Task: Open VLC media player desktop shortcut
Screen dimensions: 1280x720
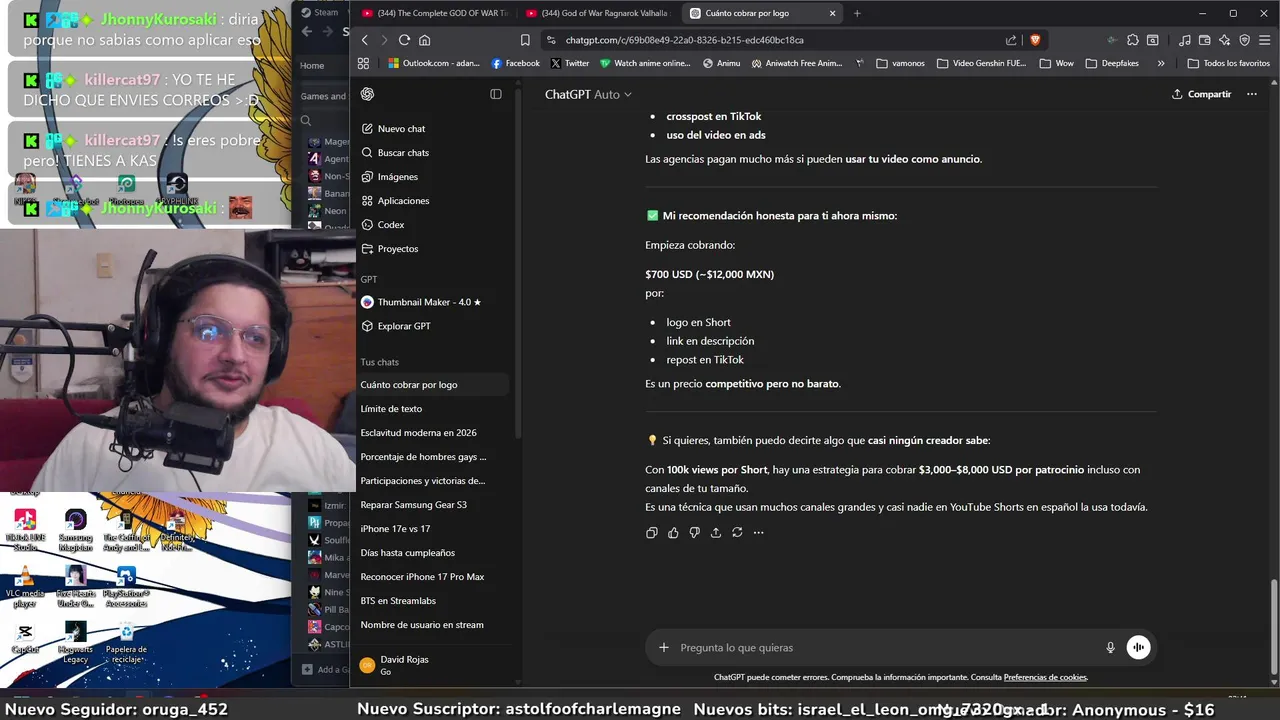Action: pyautogui.click(x=25, y=587)
